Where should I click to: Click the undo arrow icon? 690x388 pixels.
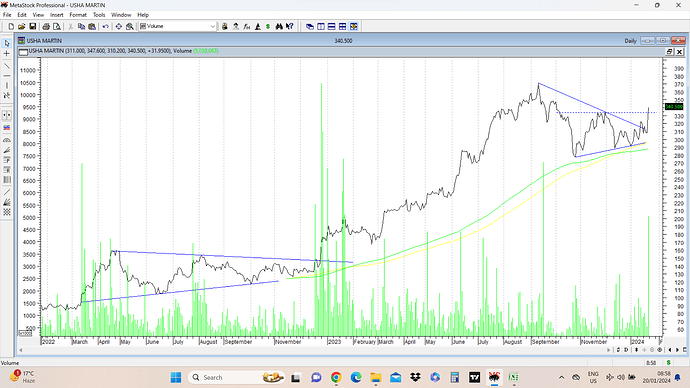106,26
